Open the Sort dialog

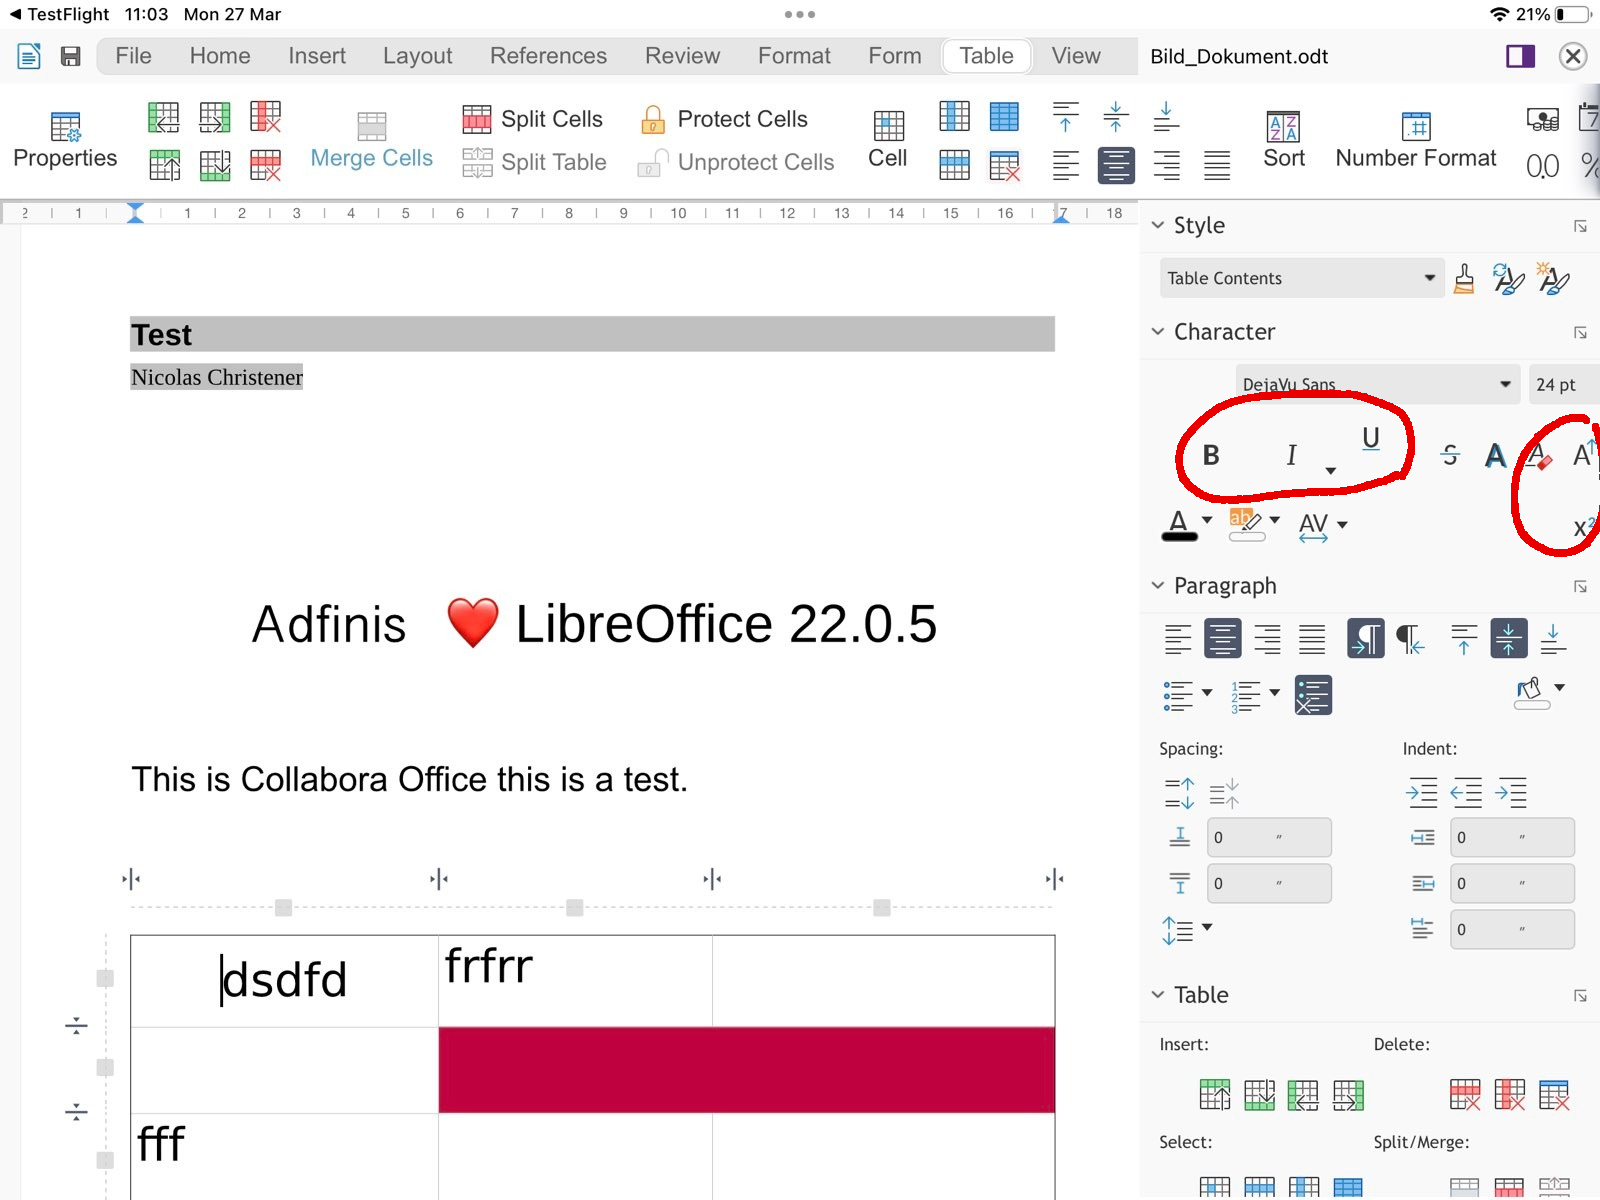tap(1283, 138)
